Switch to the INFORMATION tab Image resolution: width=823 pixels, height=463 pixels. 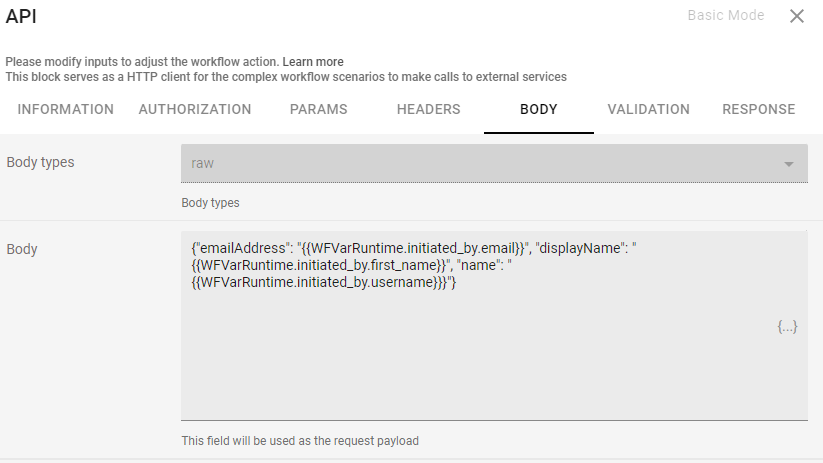tap(66, 109)
